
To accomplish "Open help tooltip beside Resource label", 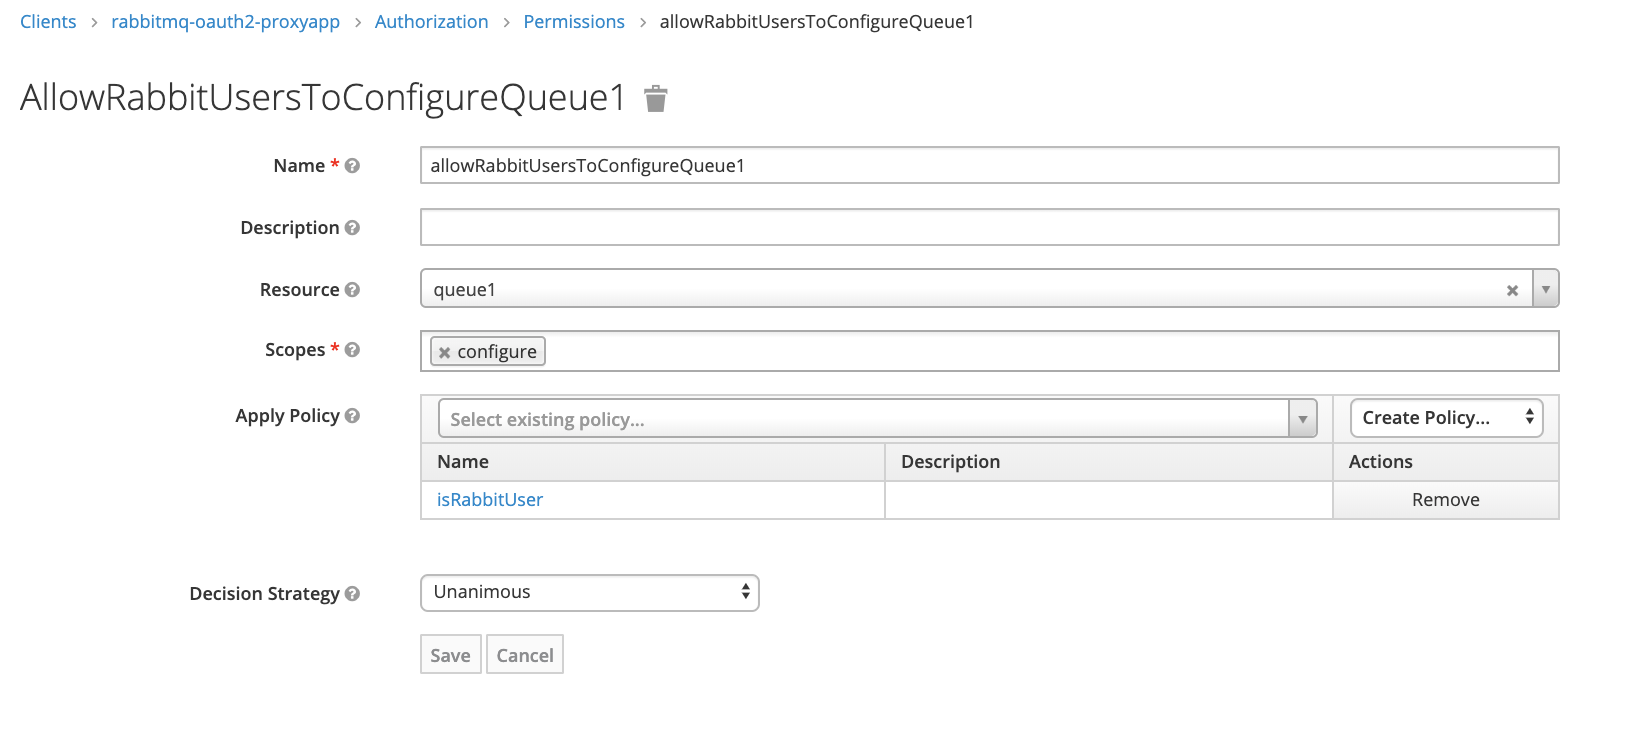I will (x=352, y=290).
